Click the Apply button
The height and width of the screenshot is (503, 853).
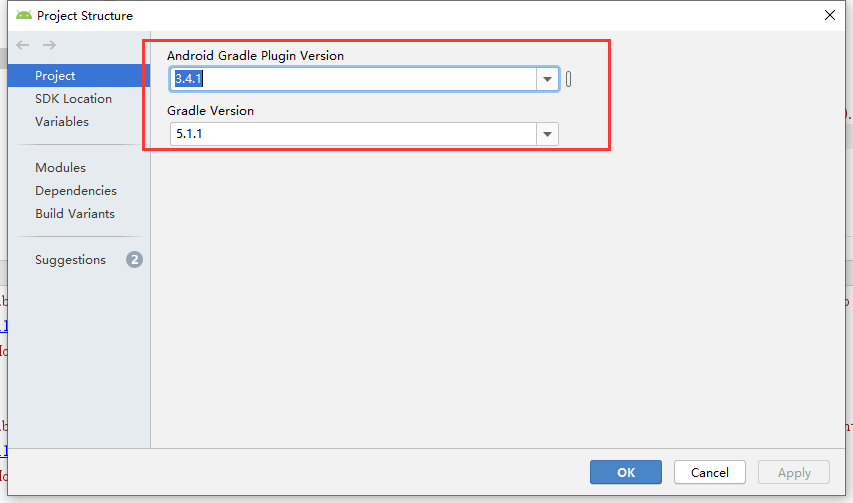pyautogui.click(x=794, y=472)
